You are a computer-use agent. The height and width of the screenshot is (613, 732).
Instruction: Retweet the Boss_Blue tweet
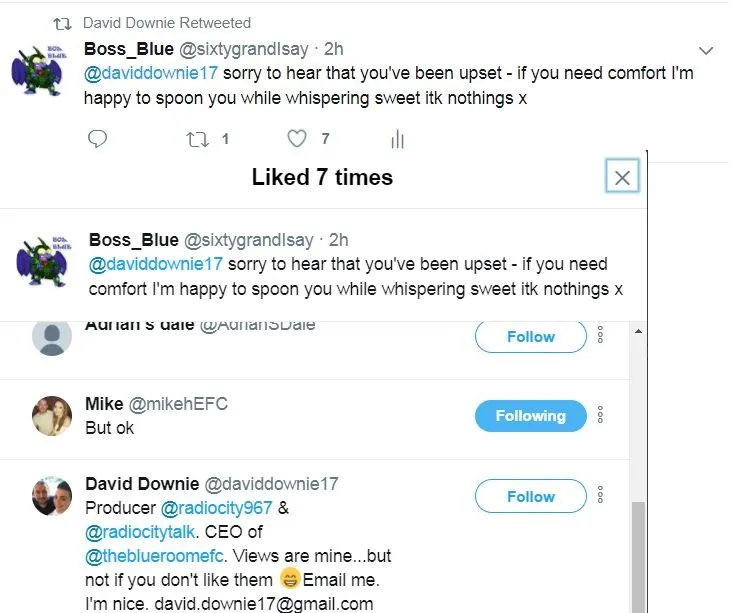pyautogui.click(x=195, y=139)
